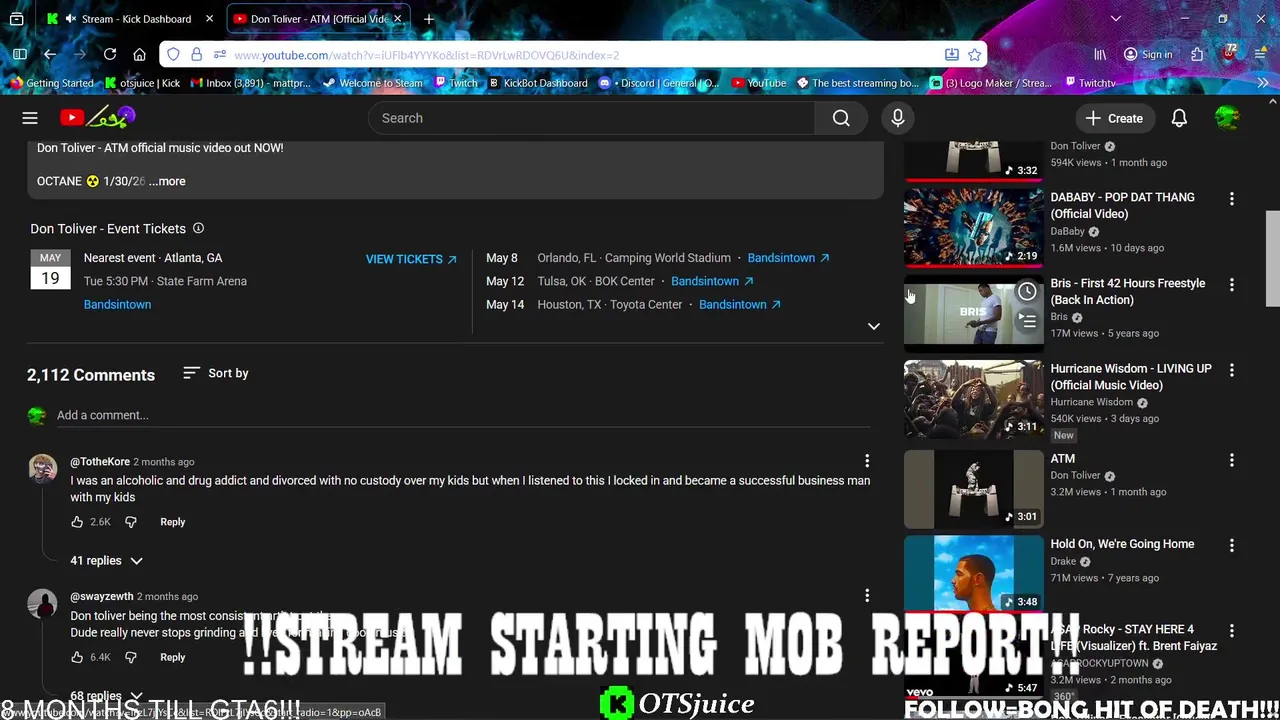
Task: Open options menu on @swayzewth comment
Action: coord(867,596)
